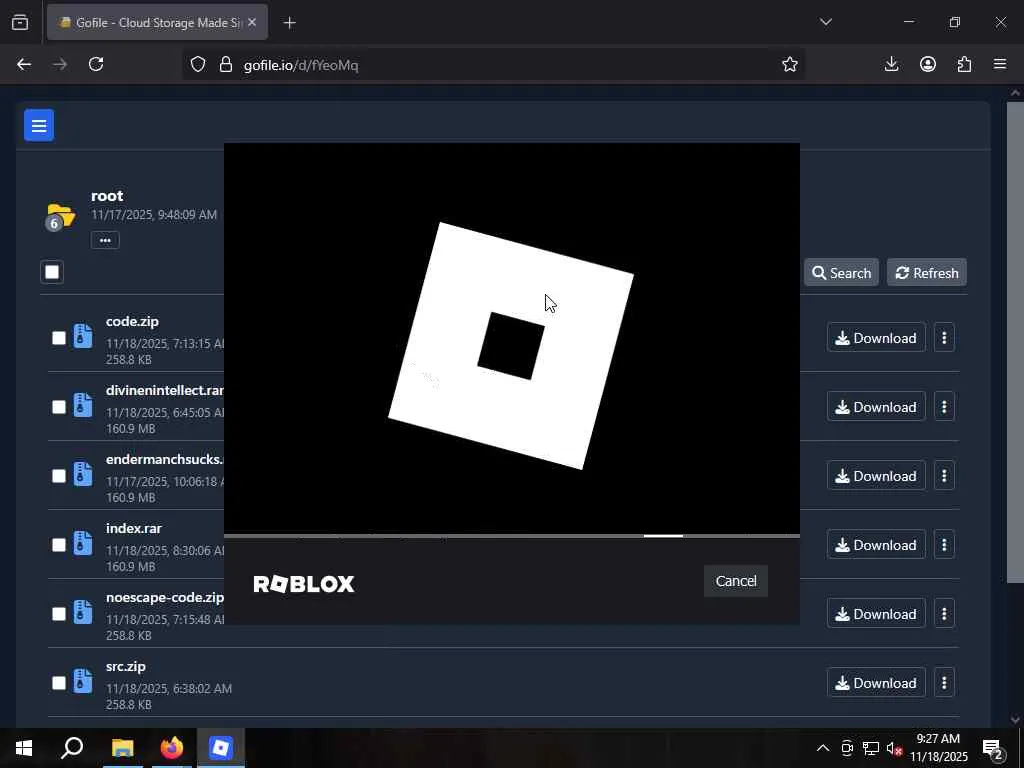1024x768 pixels.
Task: Select the index.rar checkbox
Action: point(59,545)
